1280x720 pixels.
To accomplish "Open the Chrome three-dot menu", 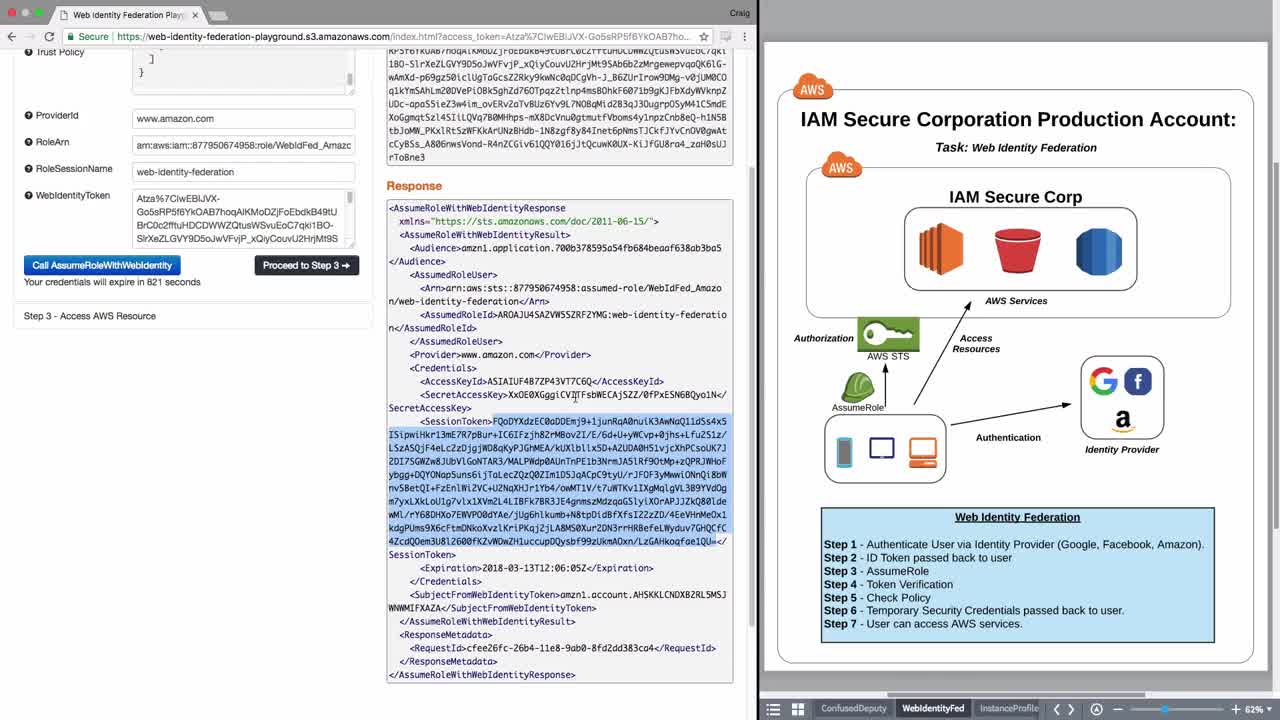I will click(x=745, y=36).
